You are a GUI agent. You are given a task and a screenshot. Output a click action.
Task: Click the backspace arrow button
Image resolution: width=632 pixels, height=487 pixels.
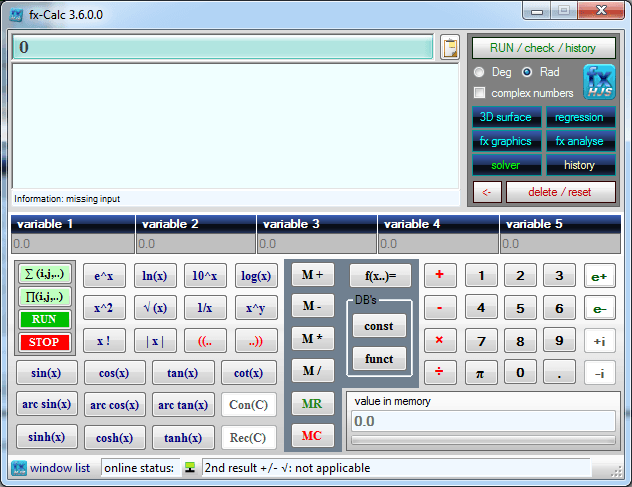[x=487, y=192]
